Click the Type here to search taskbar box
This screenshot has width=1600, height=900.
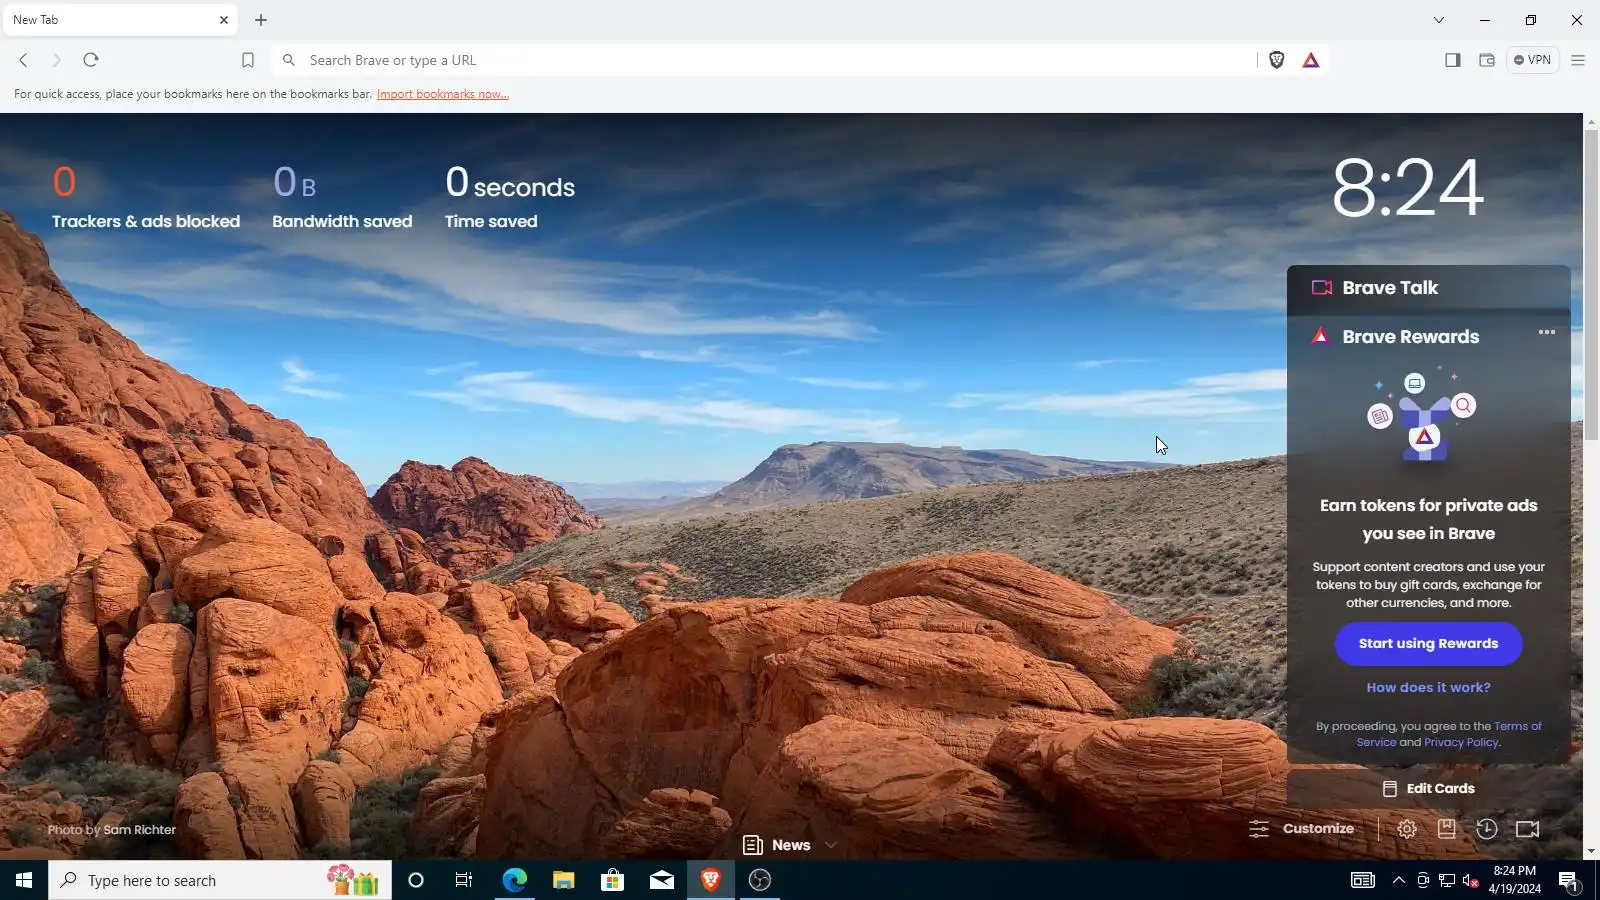coord(220,880)
